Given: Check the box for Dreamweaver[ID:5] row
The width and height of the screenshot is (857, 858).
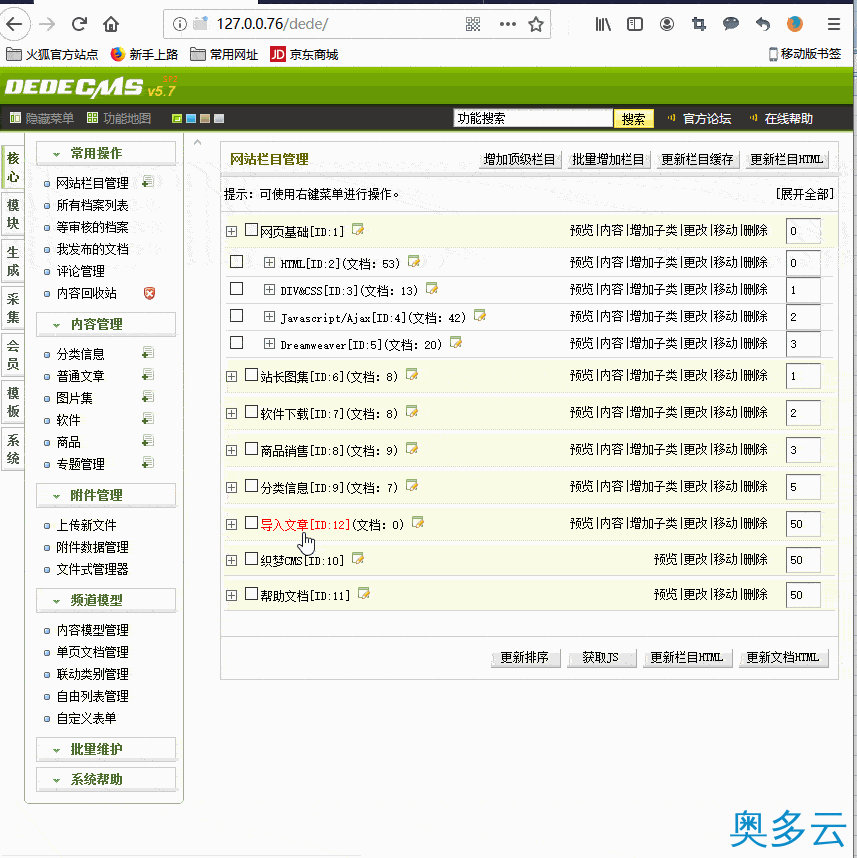Looking at the screenshot, I should [x=236, y=343].
